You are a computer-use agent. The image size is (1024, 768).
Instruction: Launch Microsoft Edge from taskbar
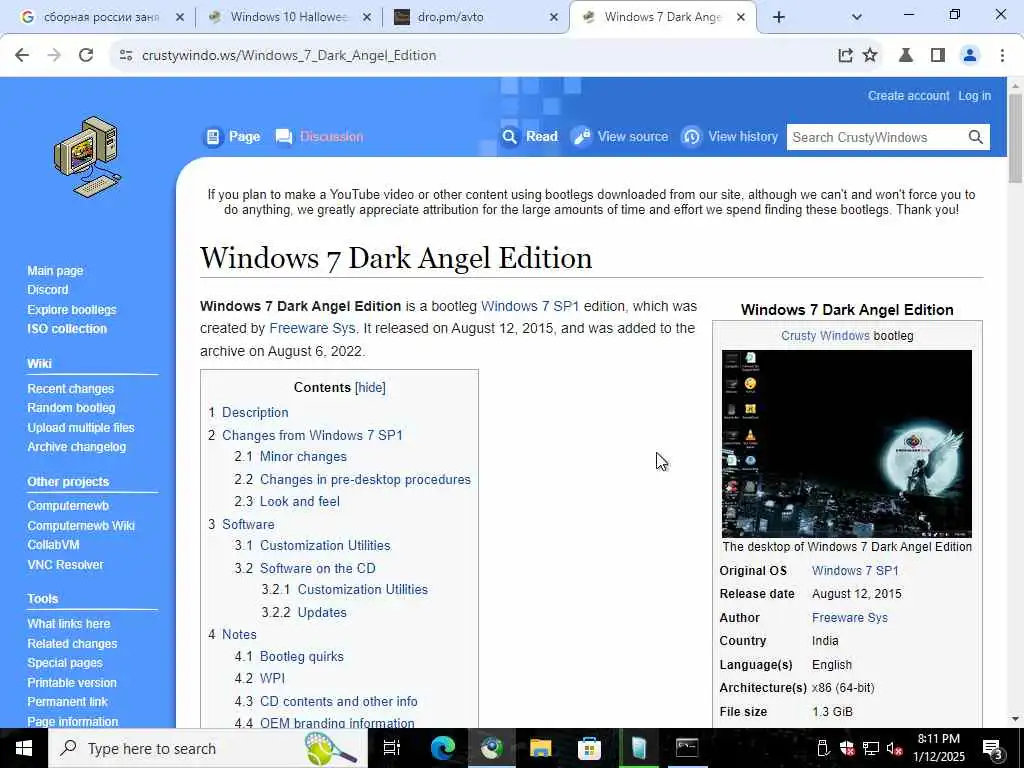[443, 748]
